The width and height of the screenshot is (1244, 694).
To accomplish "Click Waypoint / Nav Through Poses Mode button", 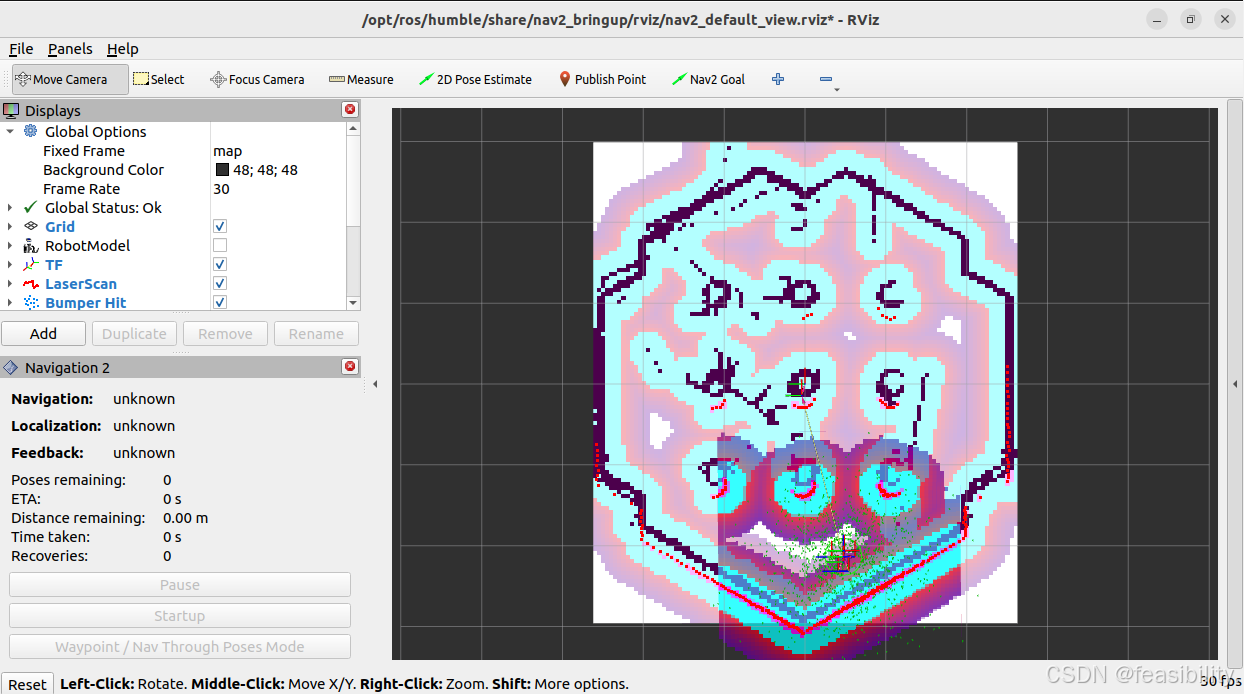I will [180, 646].
